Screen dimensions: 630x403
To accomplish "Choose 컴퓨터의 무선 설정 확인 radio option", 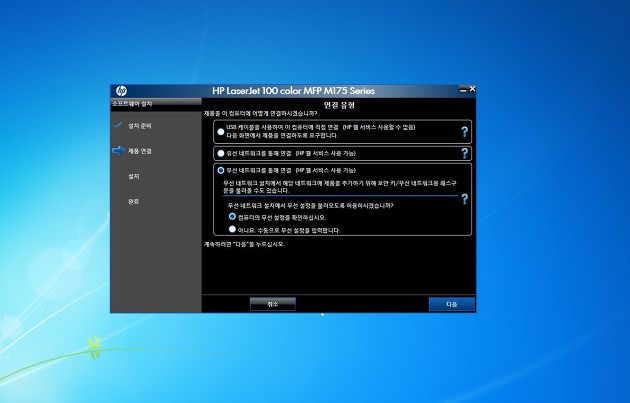I will point(232,217).
